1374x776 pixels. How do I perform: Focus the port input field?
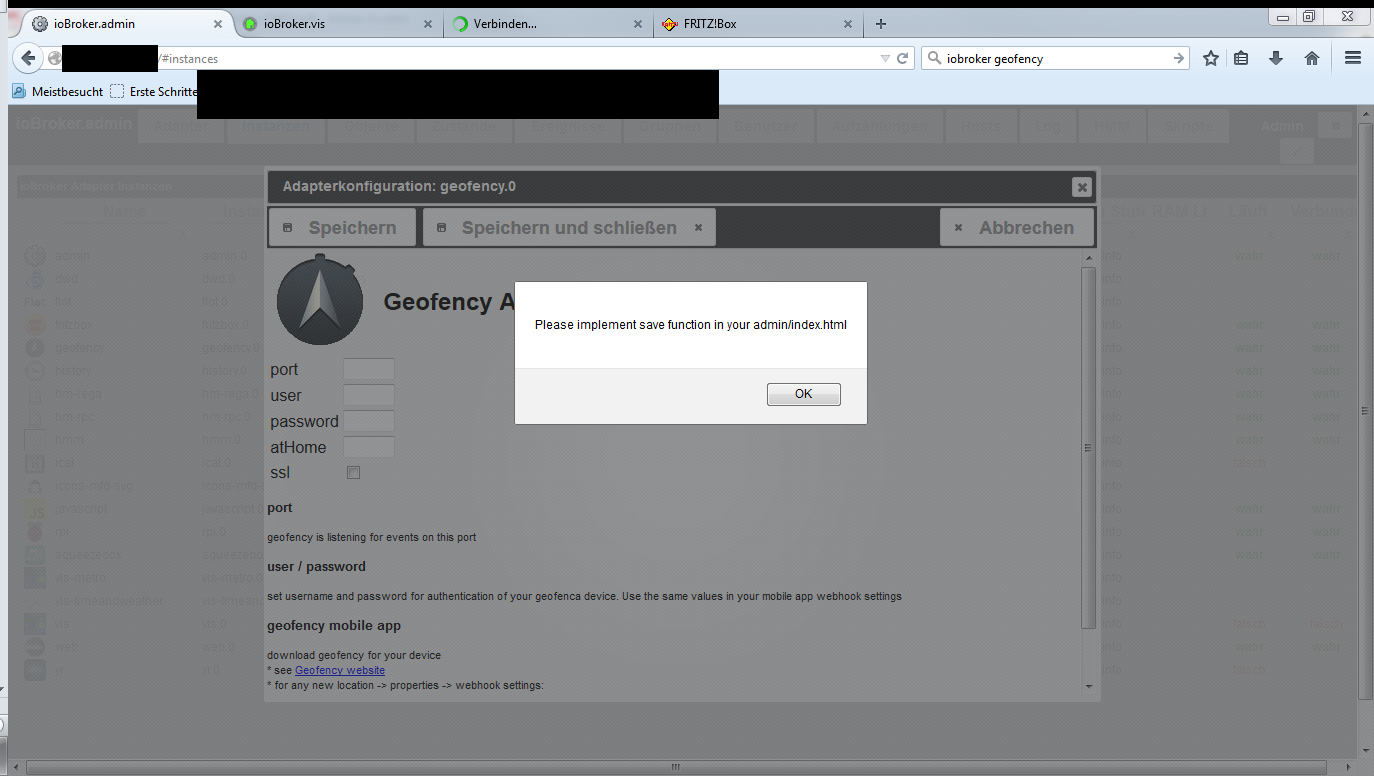(x=369, y=370)
